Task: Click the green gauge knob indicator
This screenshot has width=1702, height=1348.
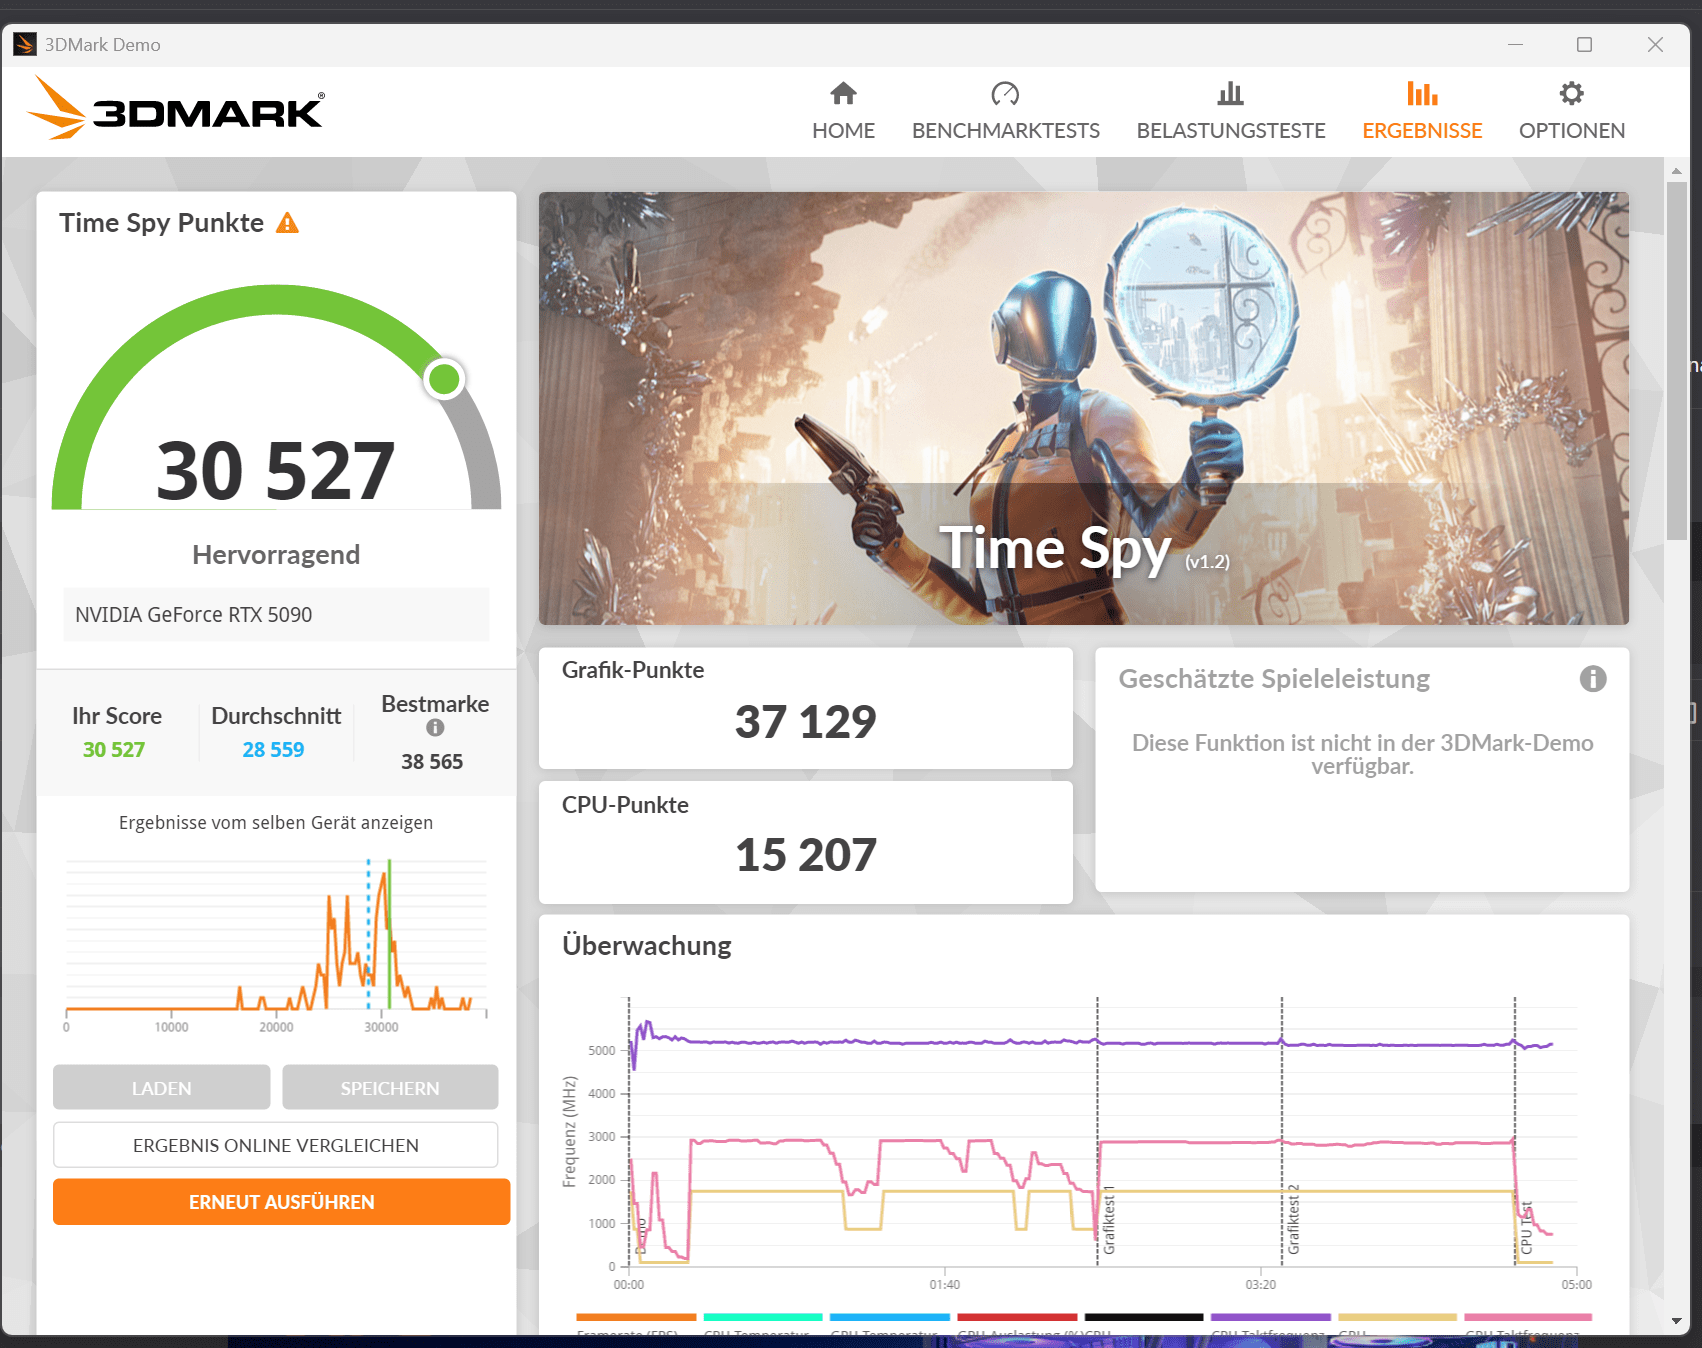Action: pos(444,379)
